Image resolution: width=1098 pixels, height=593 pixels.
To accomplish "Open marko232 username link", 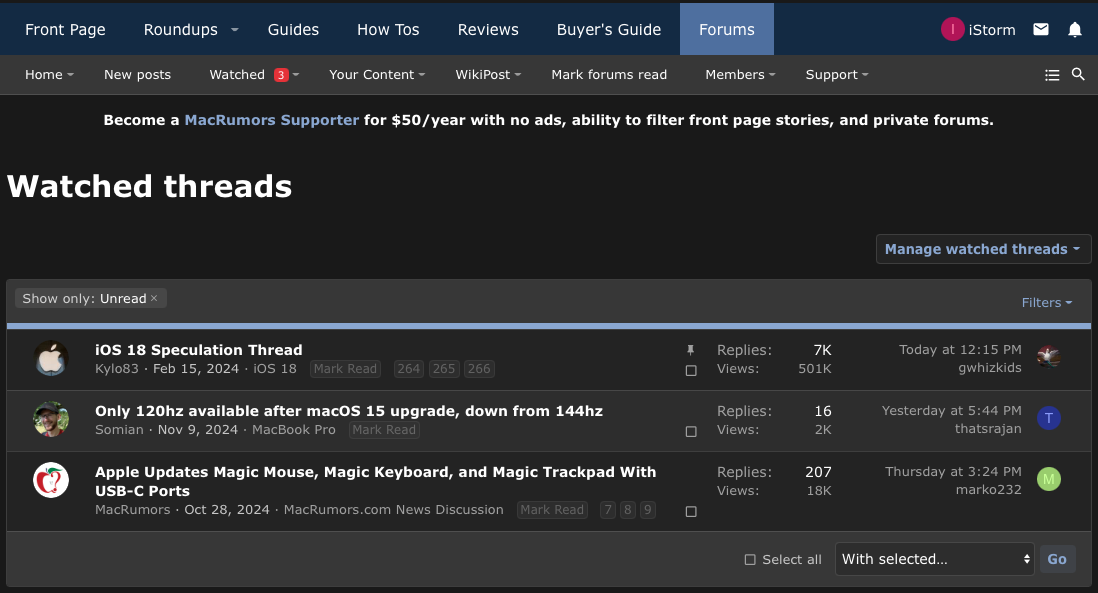I will point(988,489).
